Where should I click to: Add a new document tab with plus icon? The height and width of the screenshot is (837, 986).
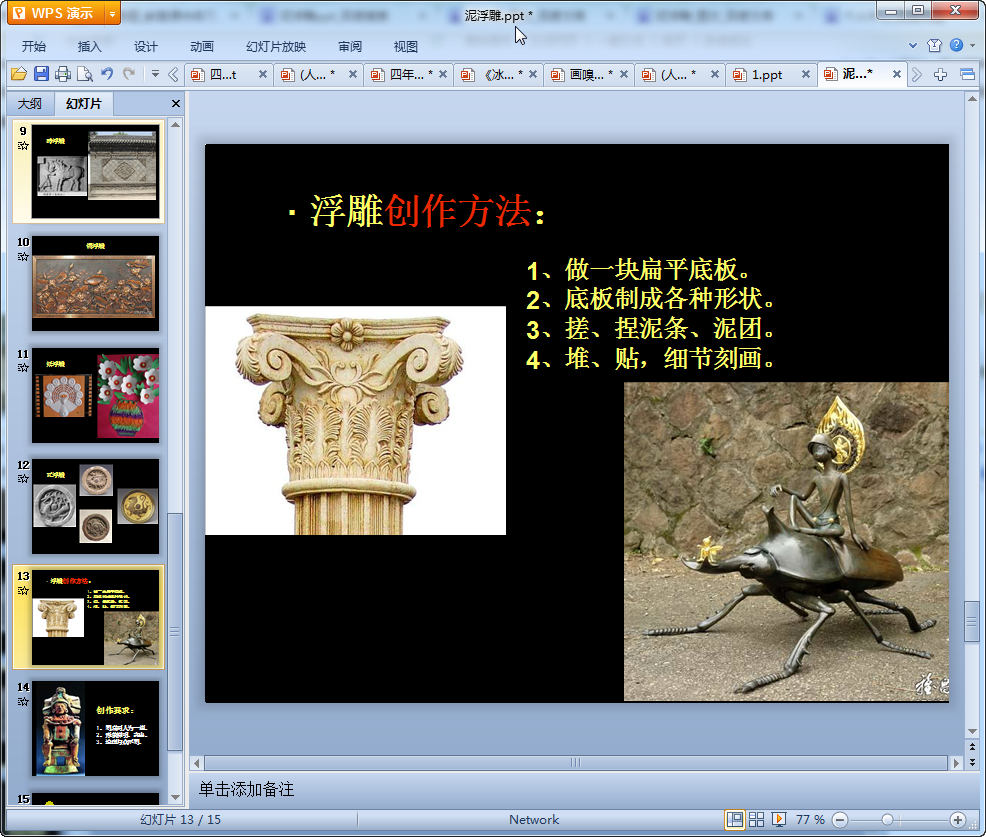(x=940, y=75)
